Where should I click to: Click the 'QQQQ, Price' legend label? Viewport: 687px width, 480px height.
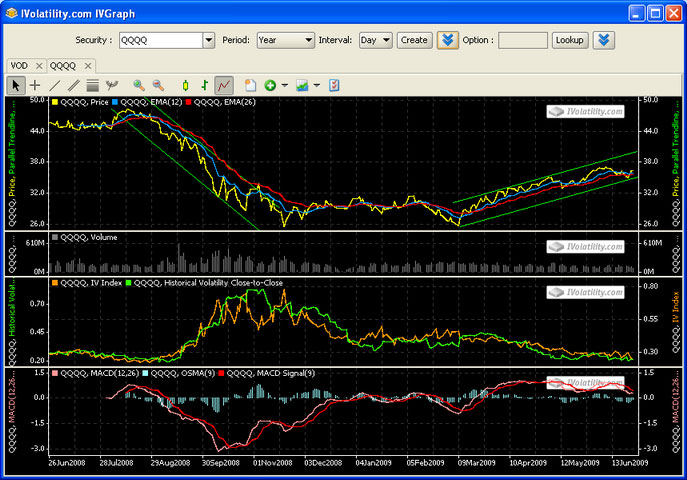(x=84, y=102)
